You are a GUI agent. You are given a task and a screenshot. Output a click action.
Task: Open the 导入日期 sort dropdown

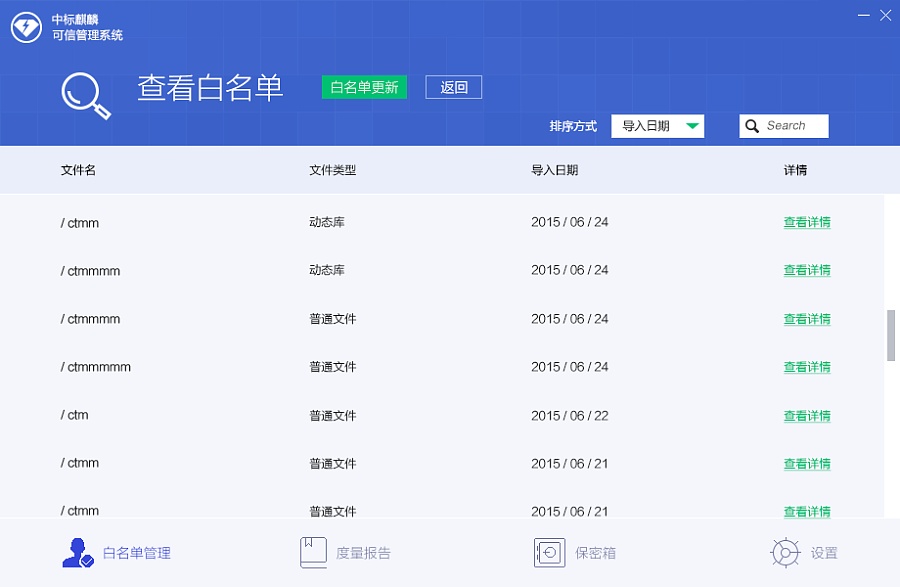[x=657, y=126]
